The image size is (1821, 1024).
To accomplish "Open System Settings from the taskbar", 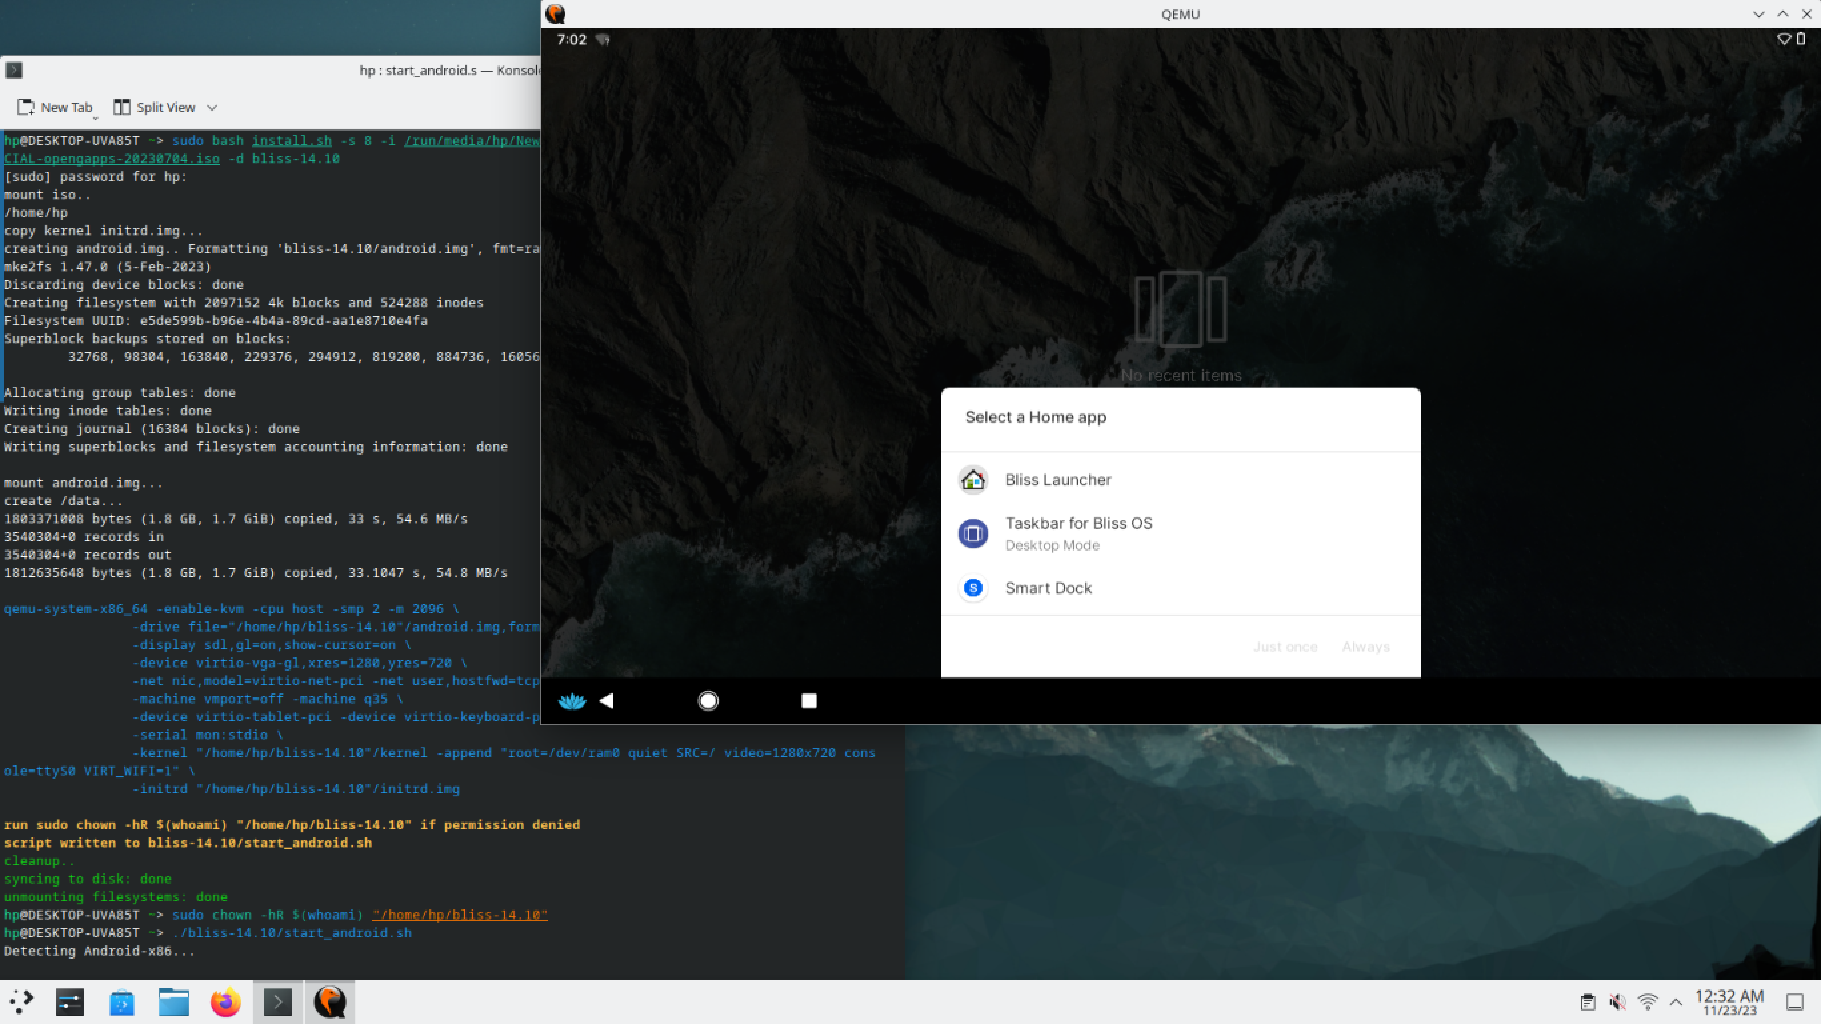I will (70, 1002).
